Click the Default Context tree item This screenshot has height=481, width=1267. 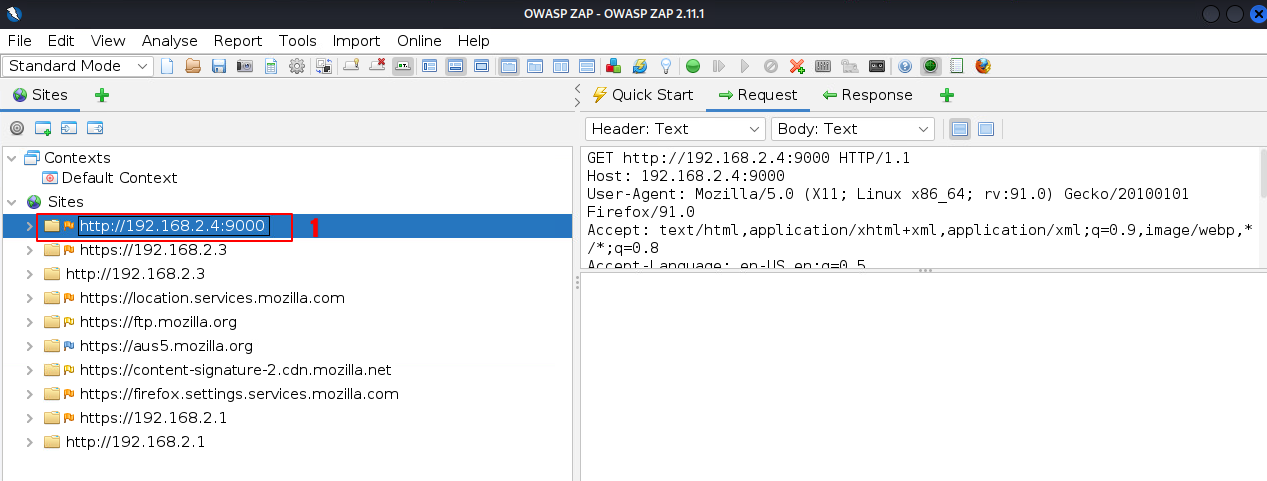(119, 178)
